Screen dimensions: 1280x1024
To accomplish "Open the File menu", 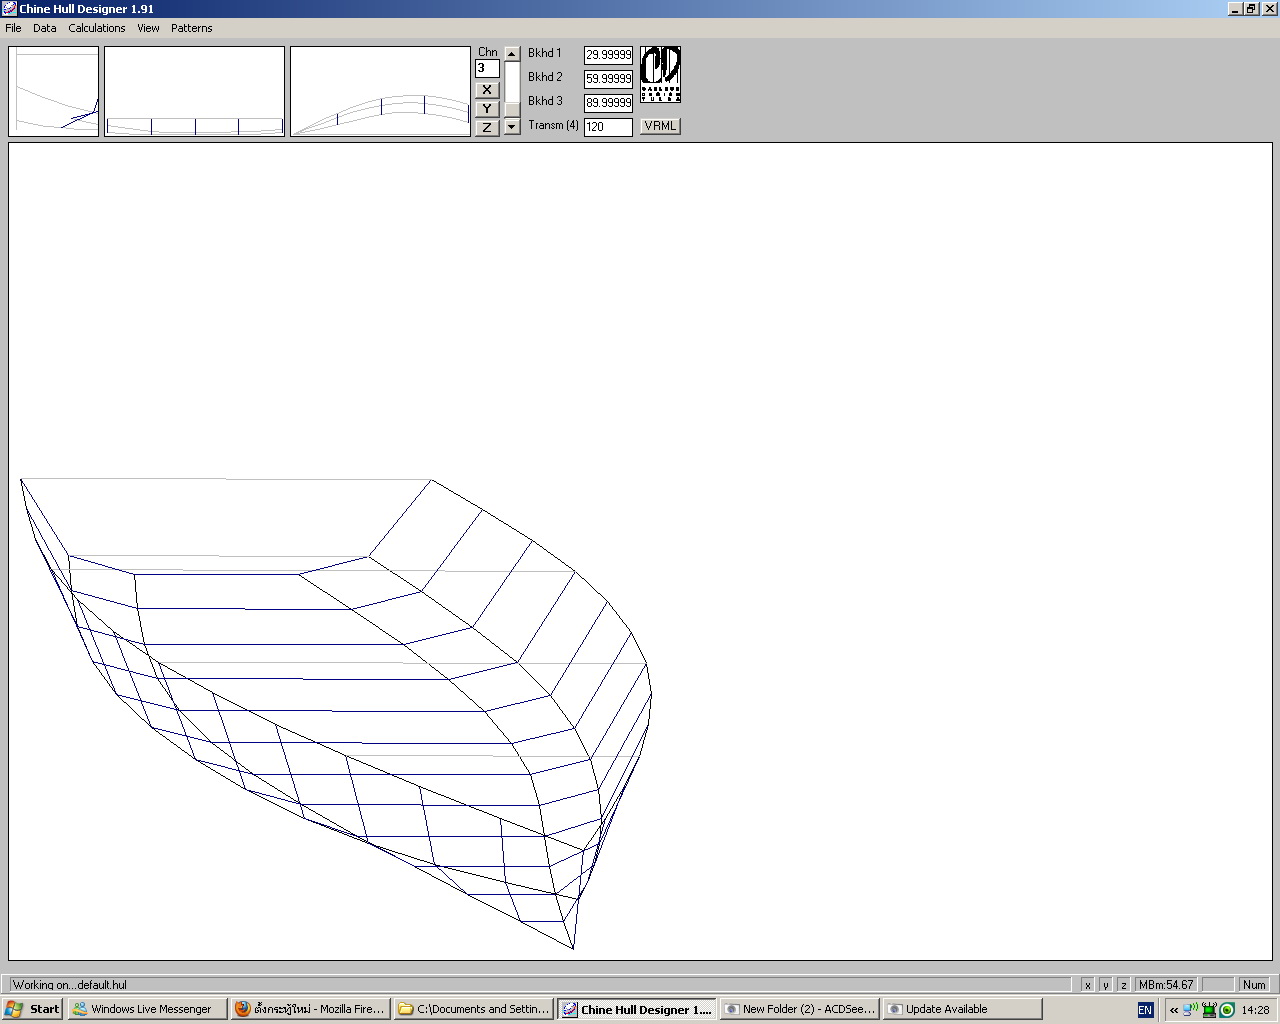I will pyautogui.click(x=13, y=28).
